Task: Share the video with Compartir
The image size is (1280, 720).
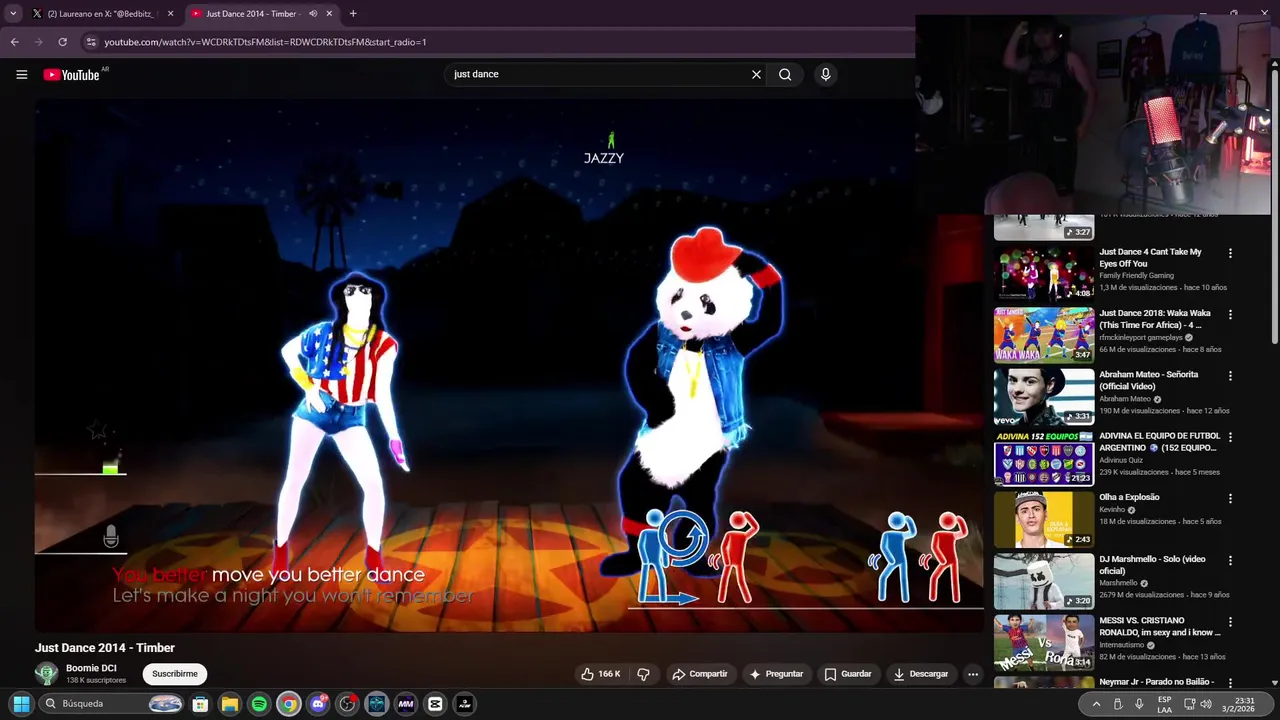Action: (x=700, y=674)
